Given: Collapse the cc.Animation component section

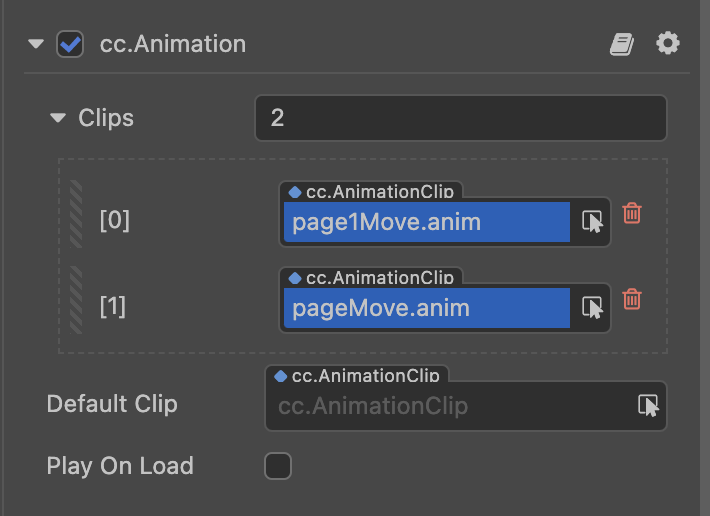Looking at the screenshot, I should point(37,44).
